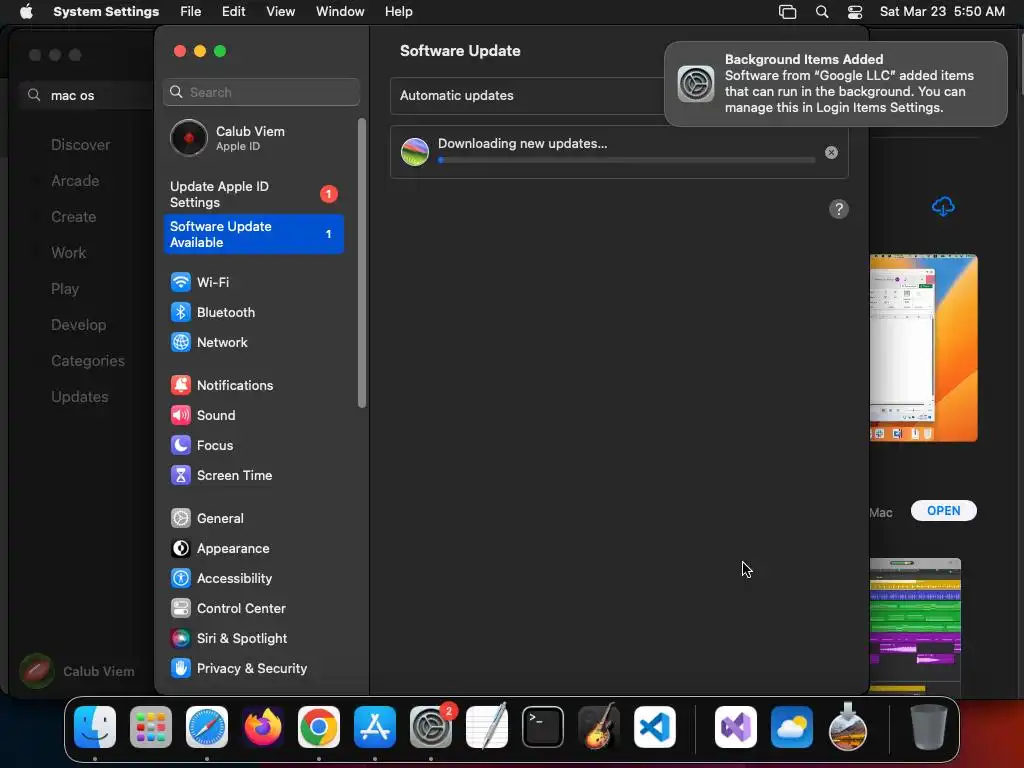The image size is (1024, 768).
Task: Open Weather app from the Dock
Action: [792, 727]
